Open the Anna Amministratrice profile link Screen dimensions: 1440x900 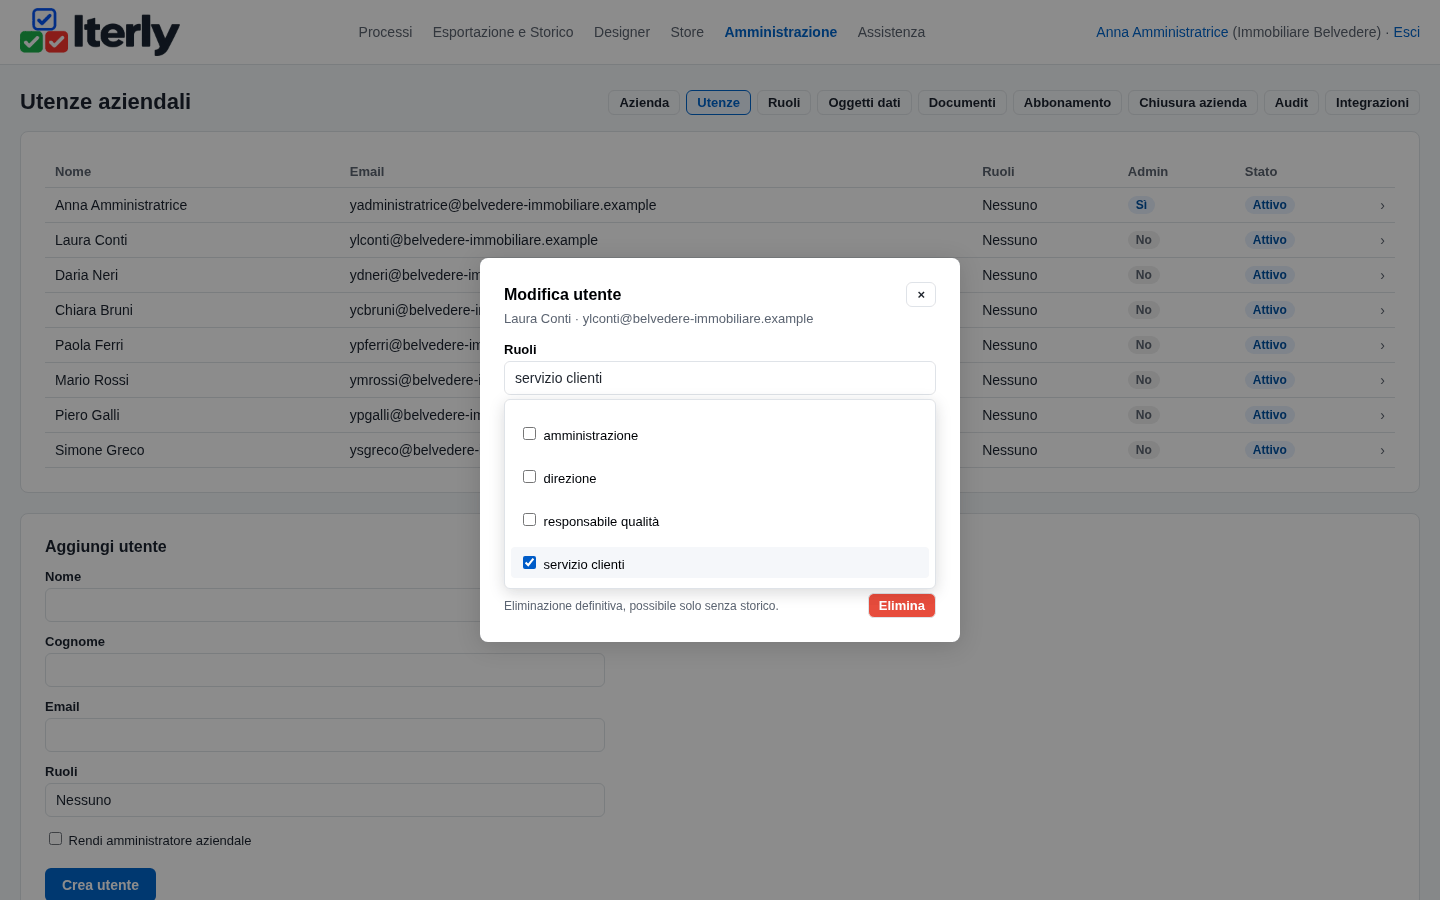point(1162,32)
